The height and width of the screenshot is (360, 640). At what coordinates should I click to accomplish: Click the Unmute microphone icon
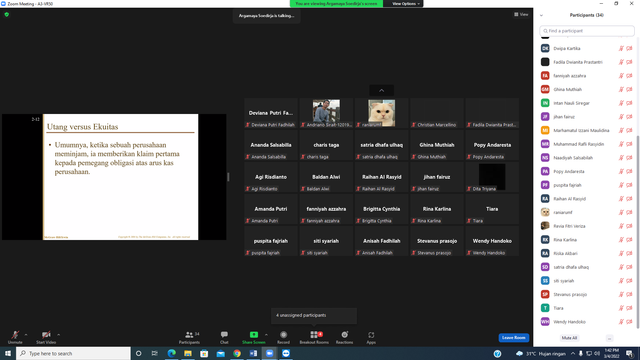15,335
